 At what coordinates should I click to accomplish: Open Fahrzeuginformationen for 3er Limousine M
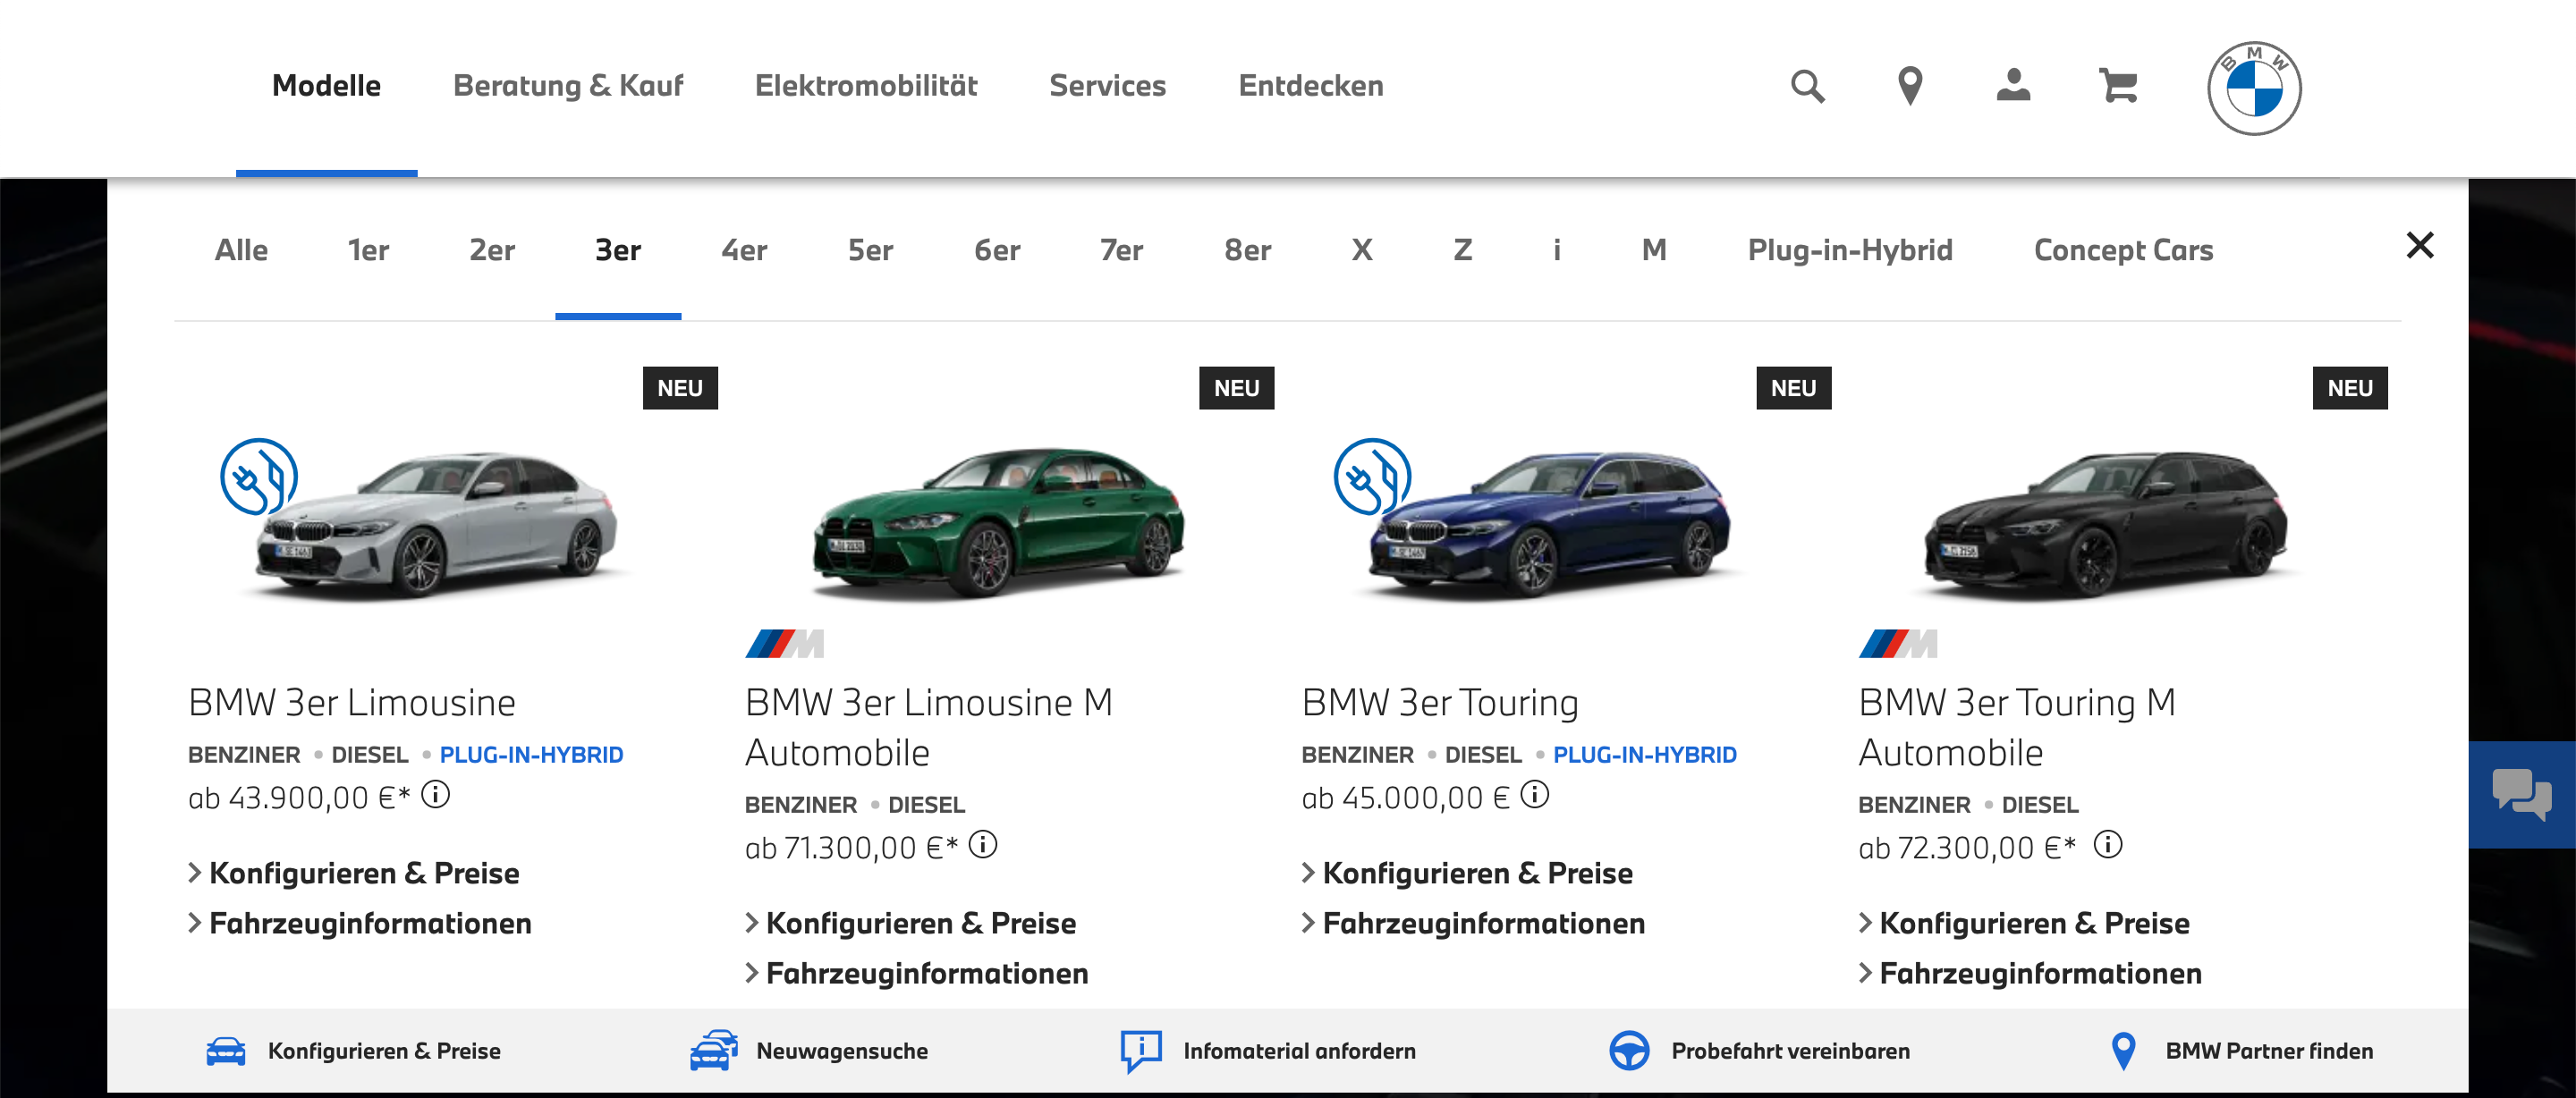(917, 973)
